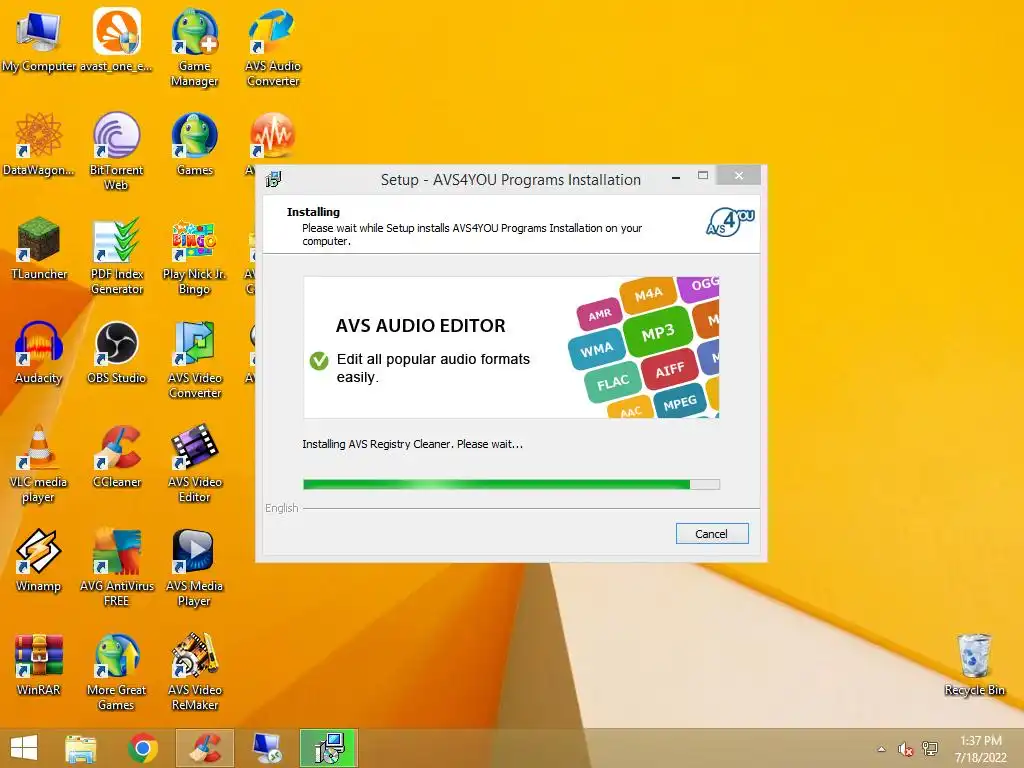
Task: Launch Audacity from desktop
Action: [x=39, y=352]
